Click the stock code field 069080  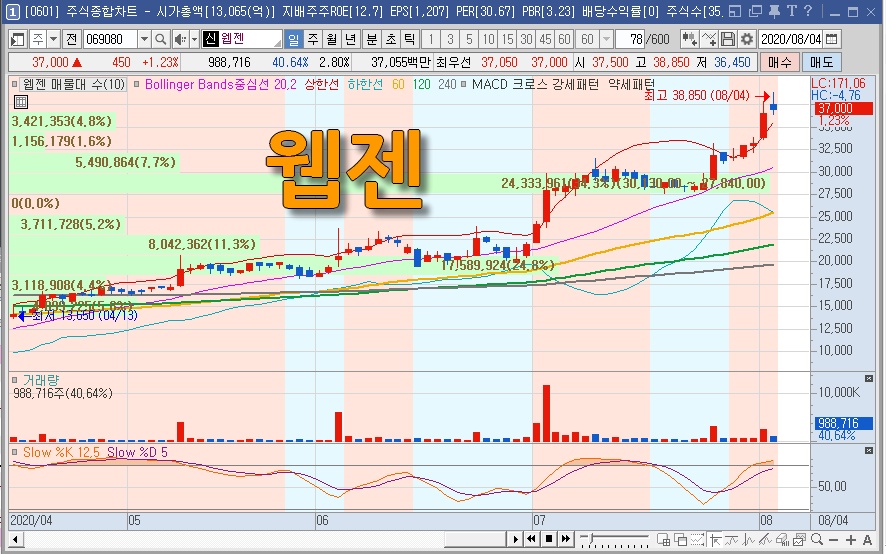[x=110, y=39]
